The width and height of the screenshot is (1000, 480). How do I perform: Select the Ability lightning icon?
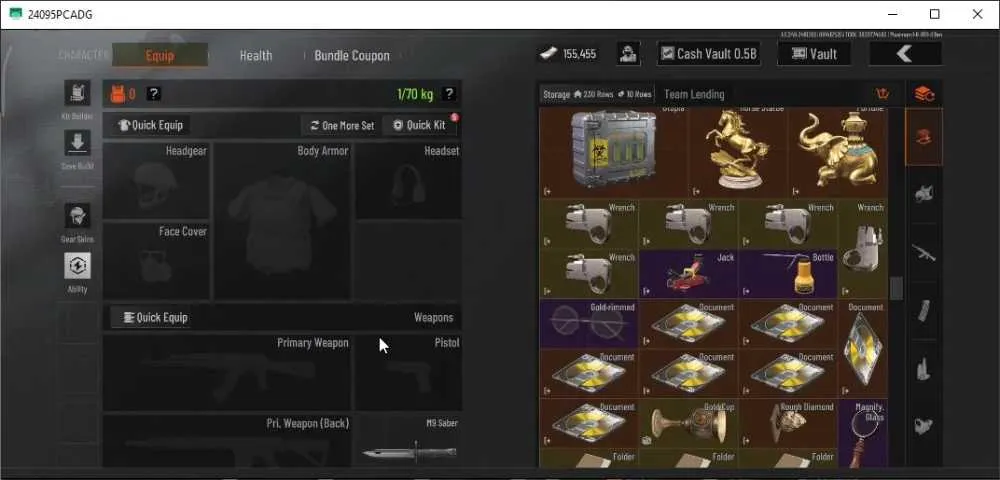(77, 266)
